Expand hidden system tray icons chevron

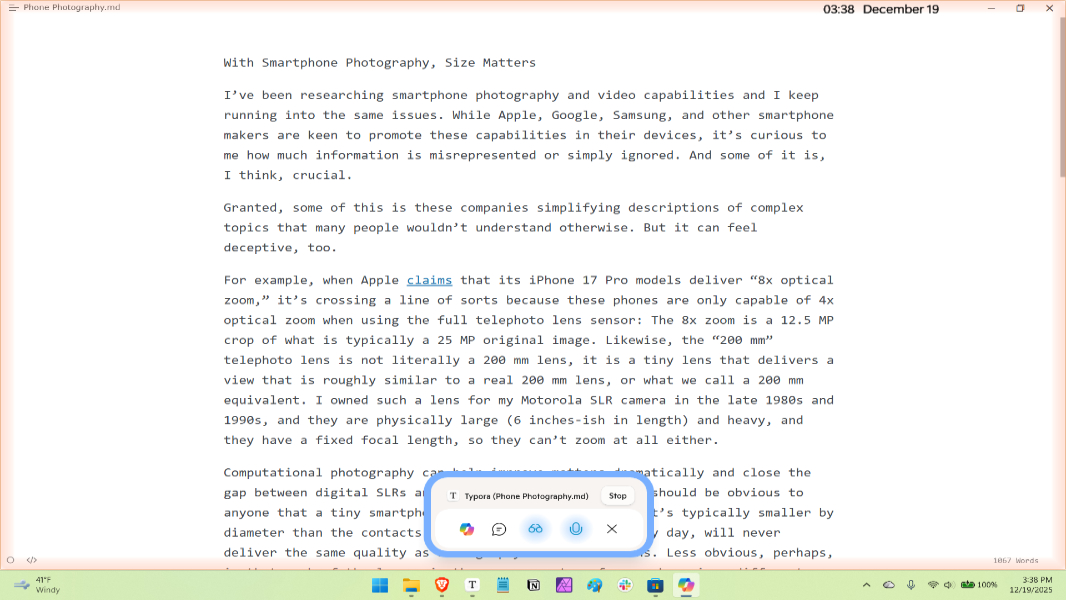[x=866, y=585]
